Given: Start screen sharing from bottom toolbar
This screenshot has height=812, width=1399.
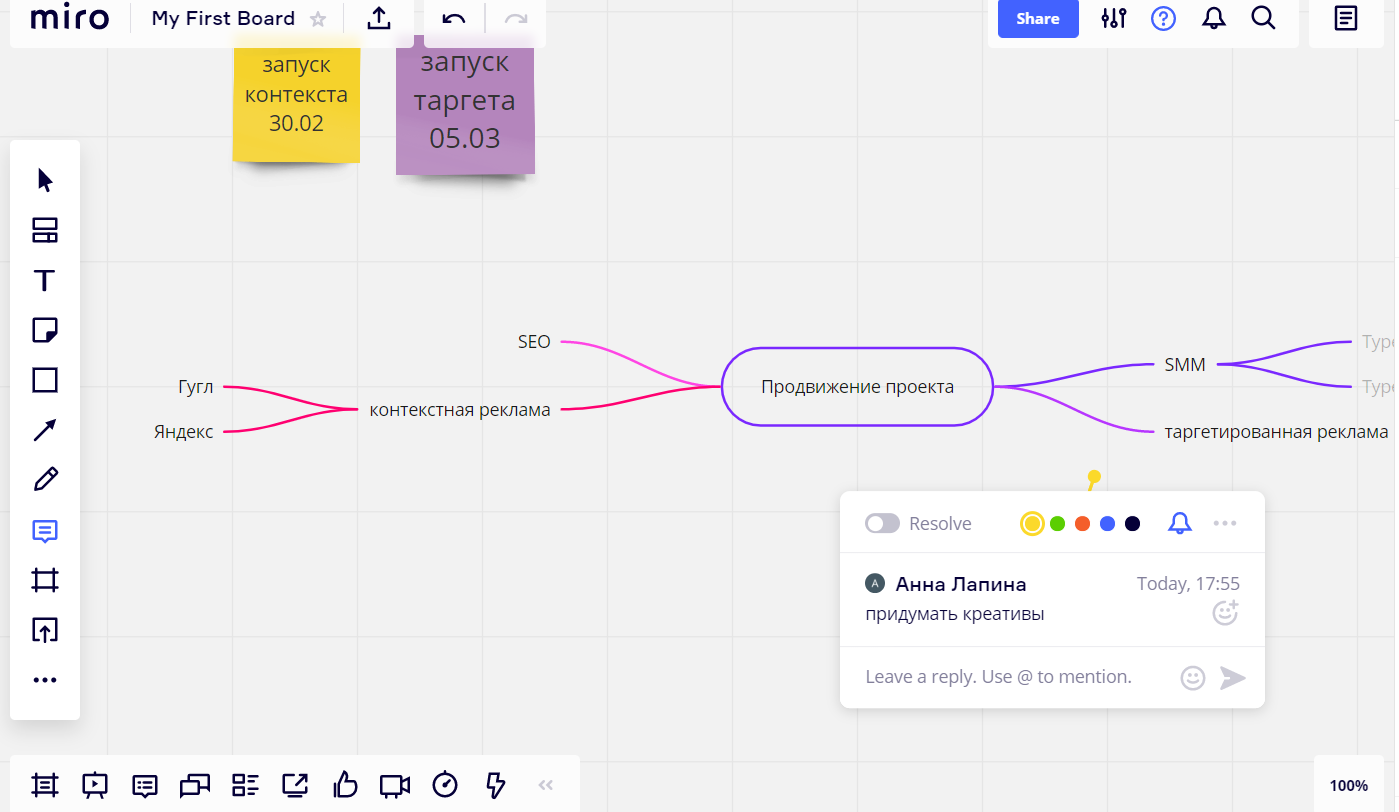Looking at the screenshot, I should coord(295,785).
